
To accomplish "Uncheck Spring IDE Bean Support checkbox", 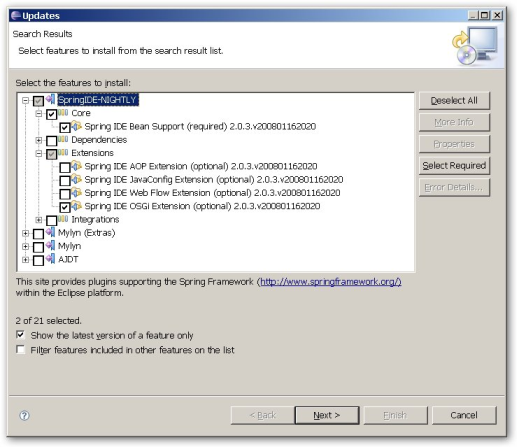I will click(65, 127).
